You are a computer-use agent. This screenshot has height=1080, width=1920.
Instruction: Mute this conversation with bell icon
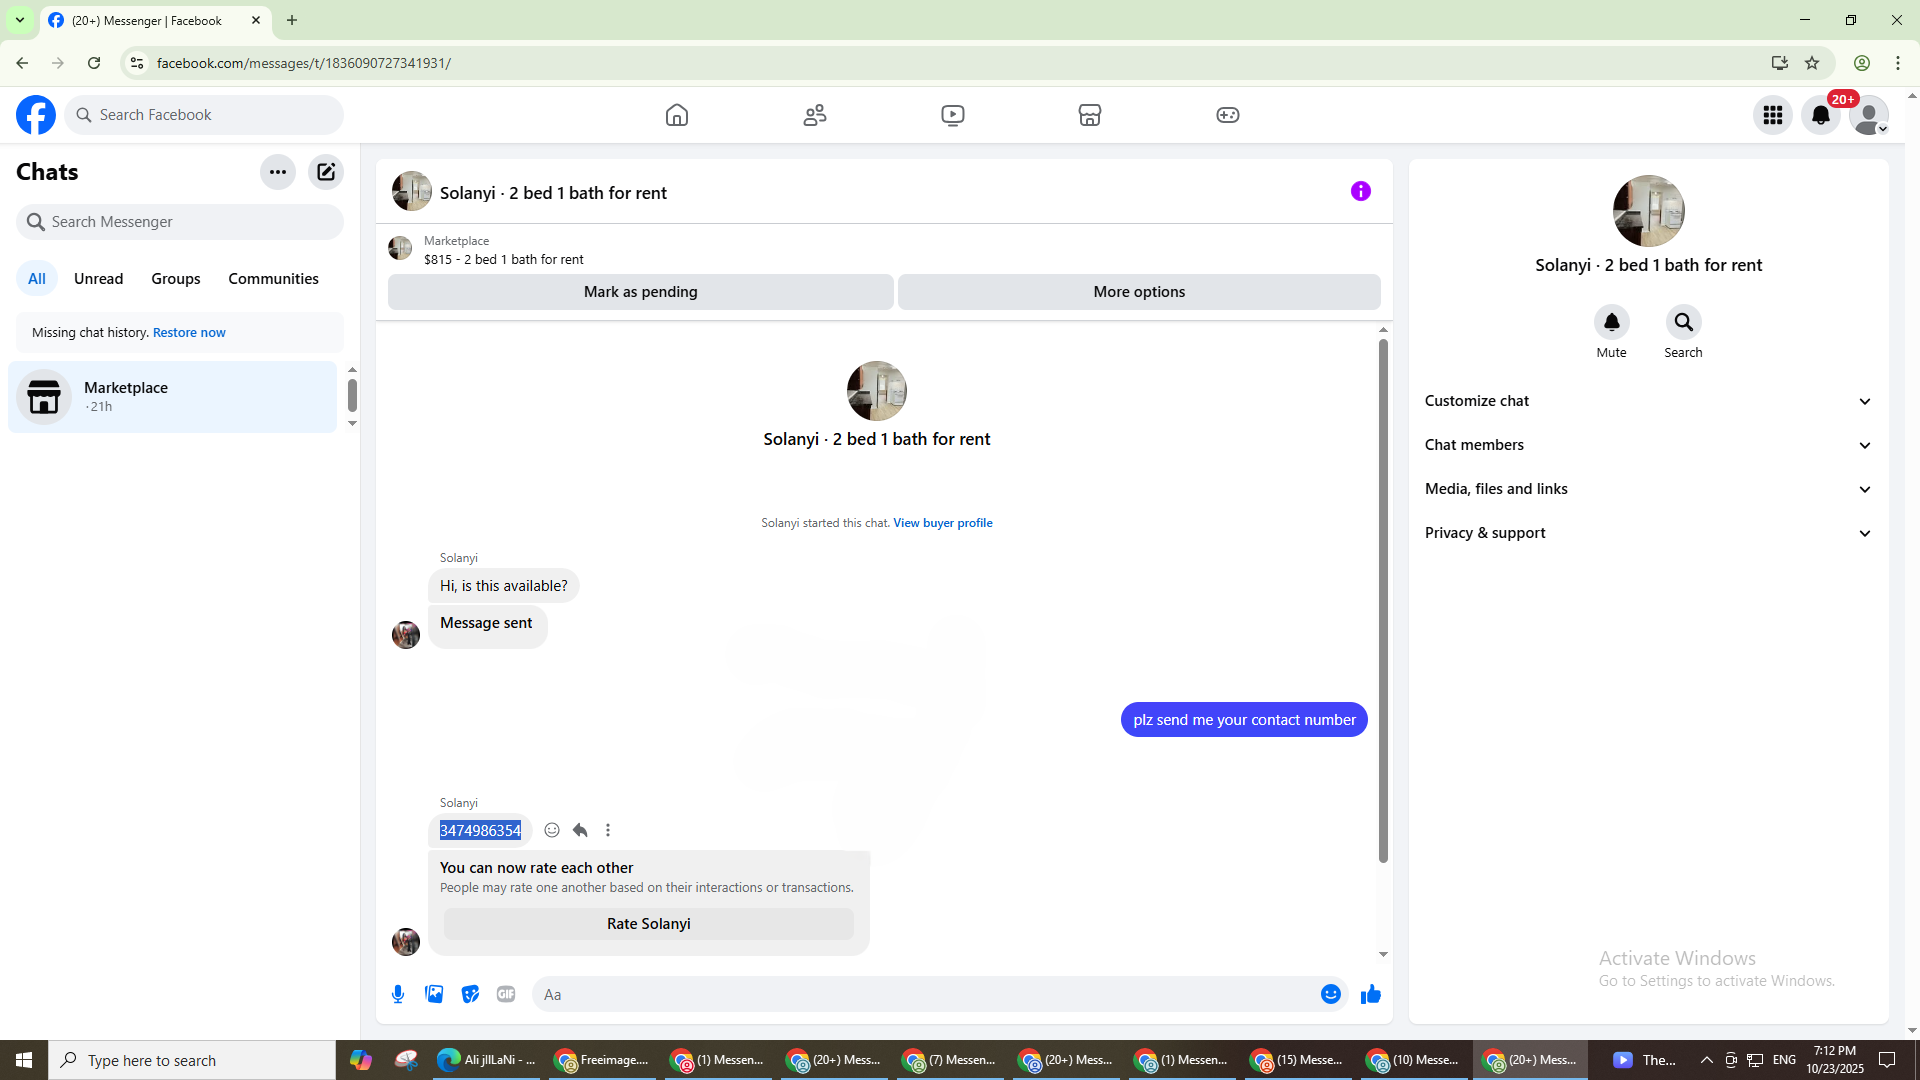(x=1611, y=323)
